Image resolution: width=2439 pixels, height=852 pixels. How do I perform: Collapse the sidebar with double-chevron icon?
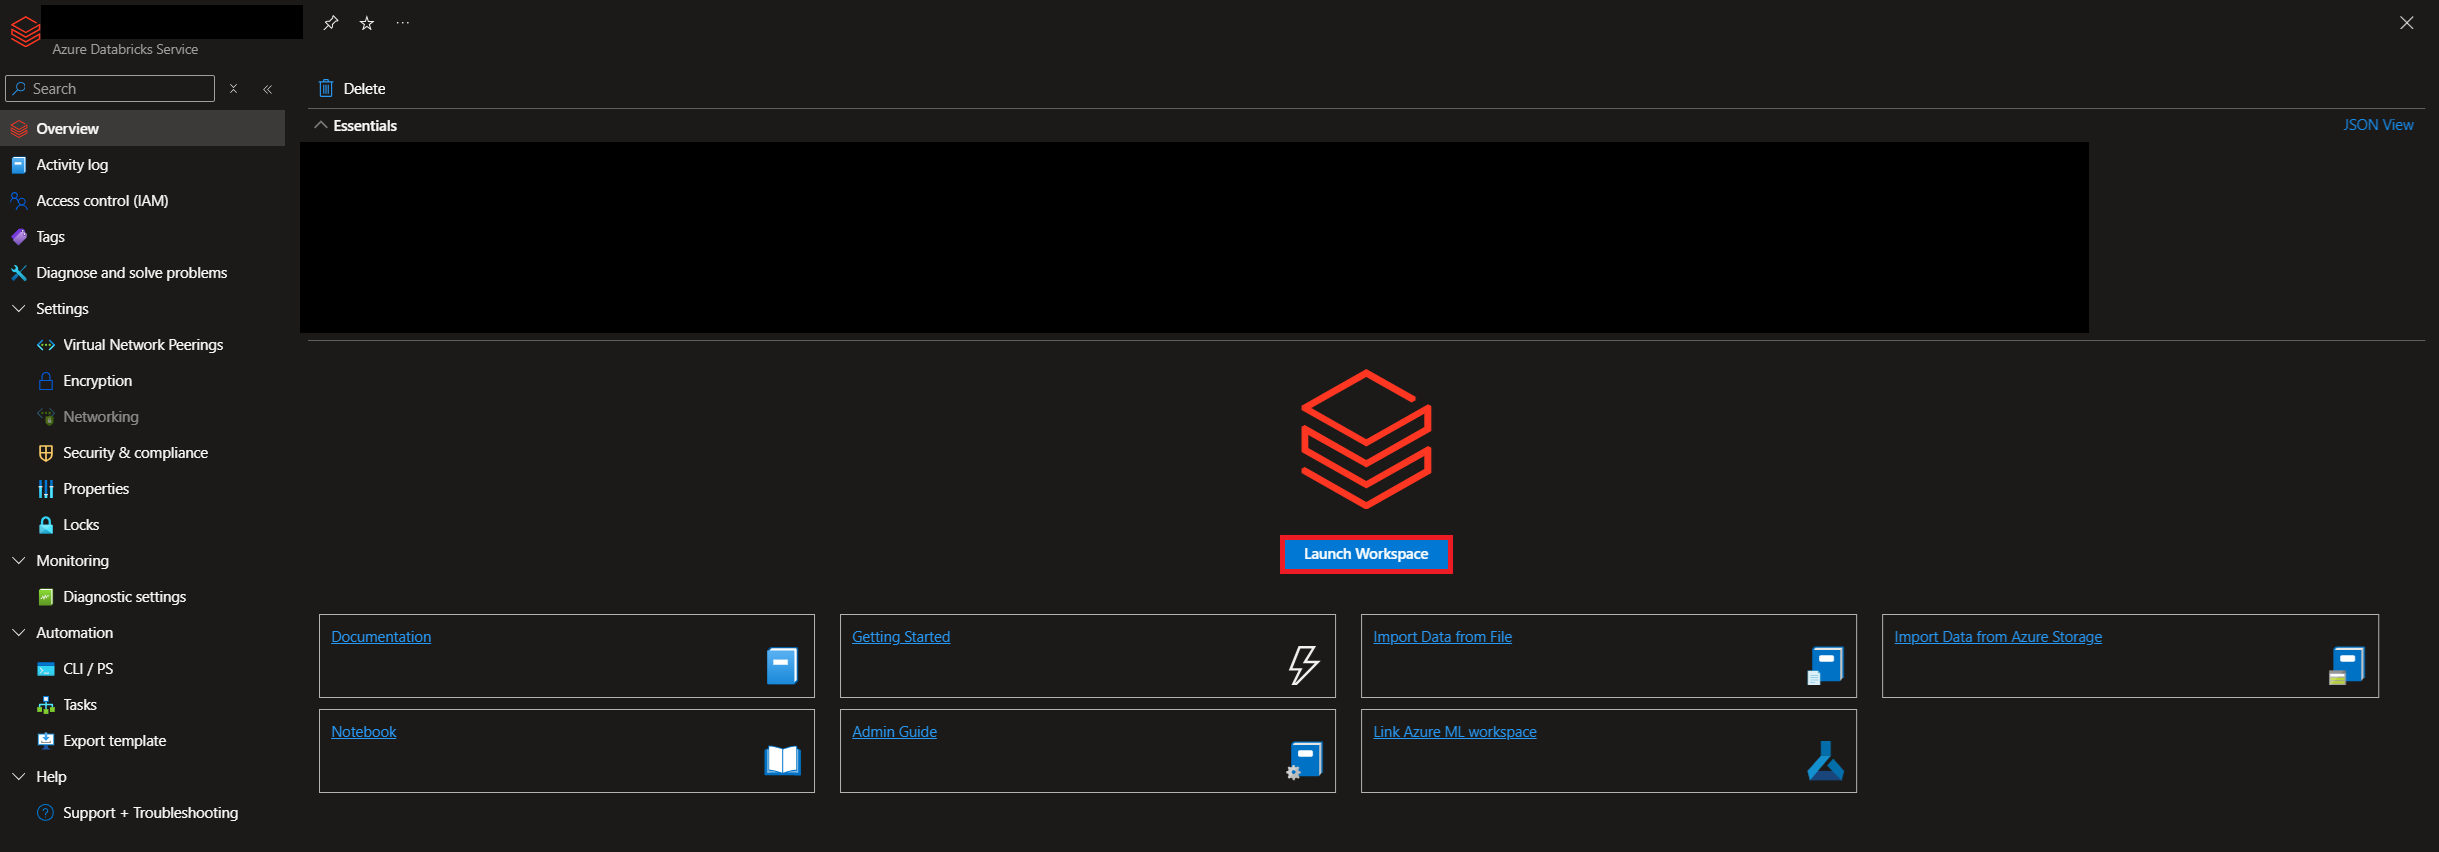pos(268,89)
